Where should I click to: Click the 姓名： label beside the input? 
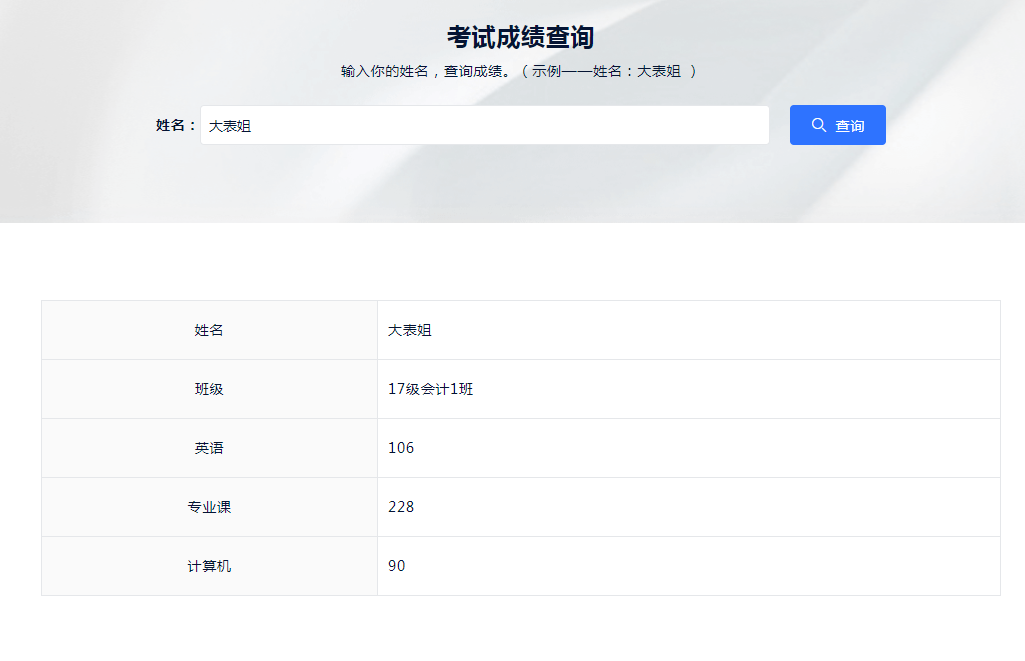coord(176,125)
